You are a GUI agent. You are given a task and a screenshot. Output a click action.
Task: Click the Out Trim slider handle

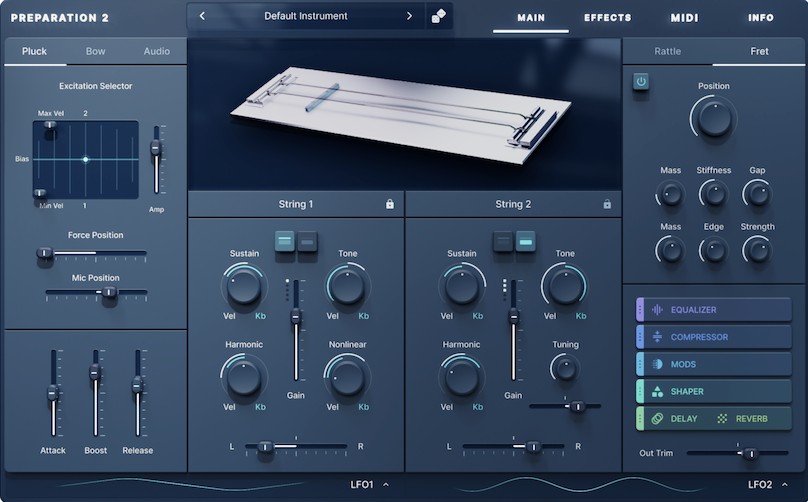pos(751,454)
